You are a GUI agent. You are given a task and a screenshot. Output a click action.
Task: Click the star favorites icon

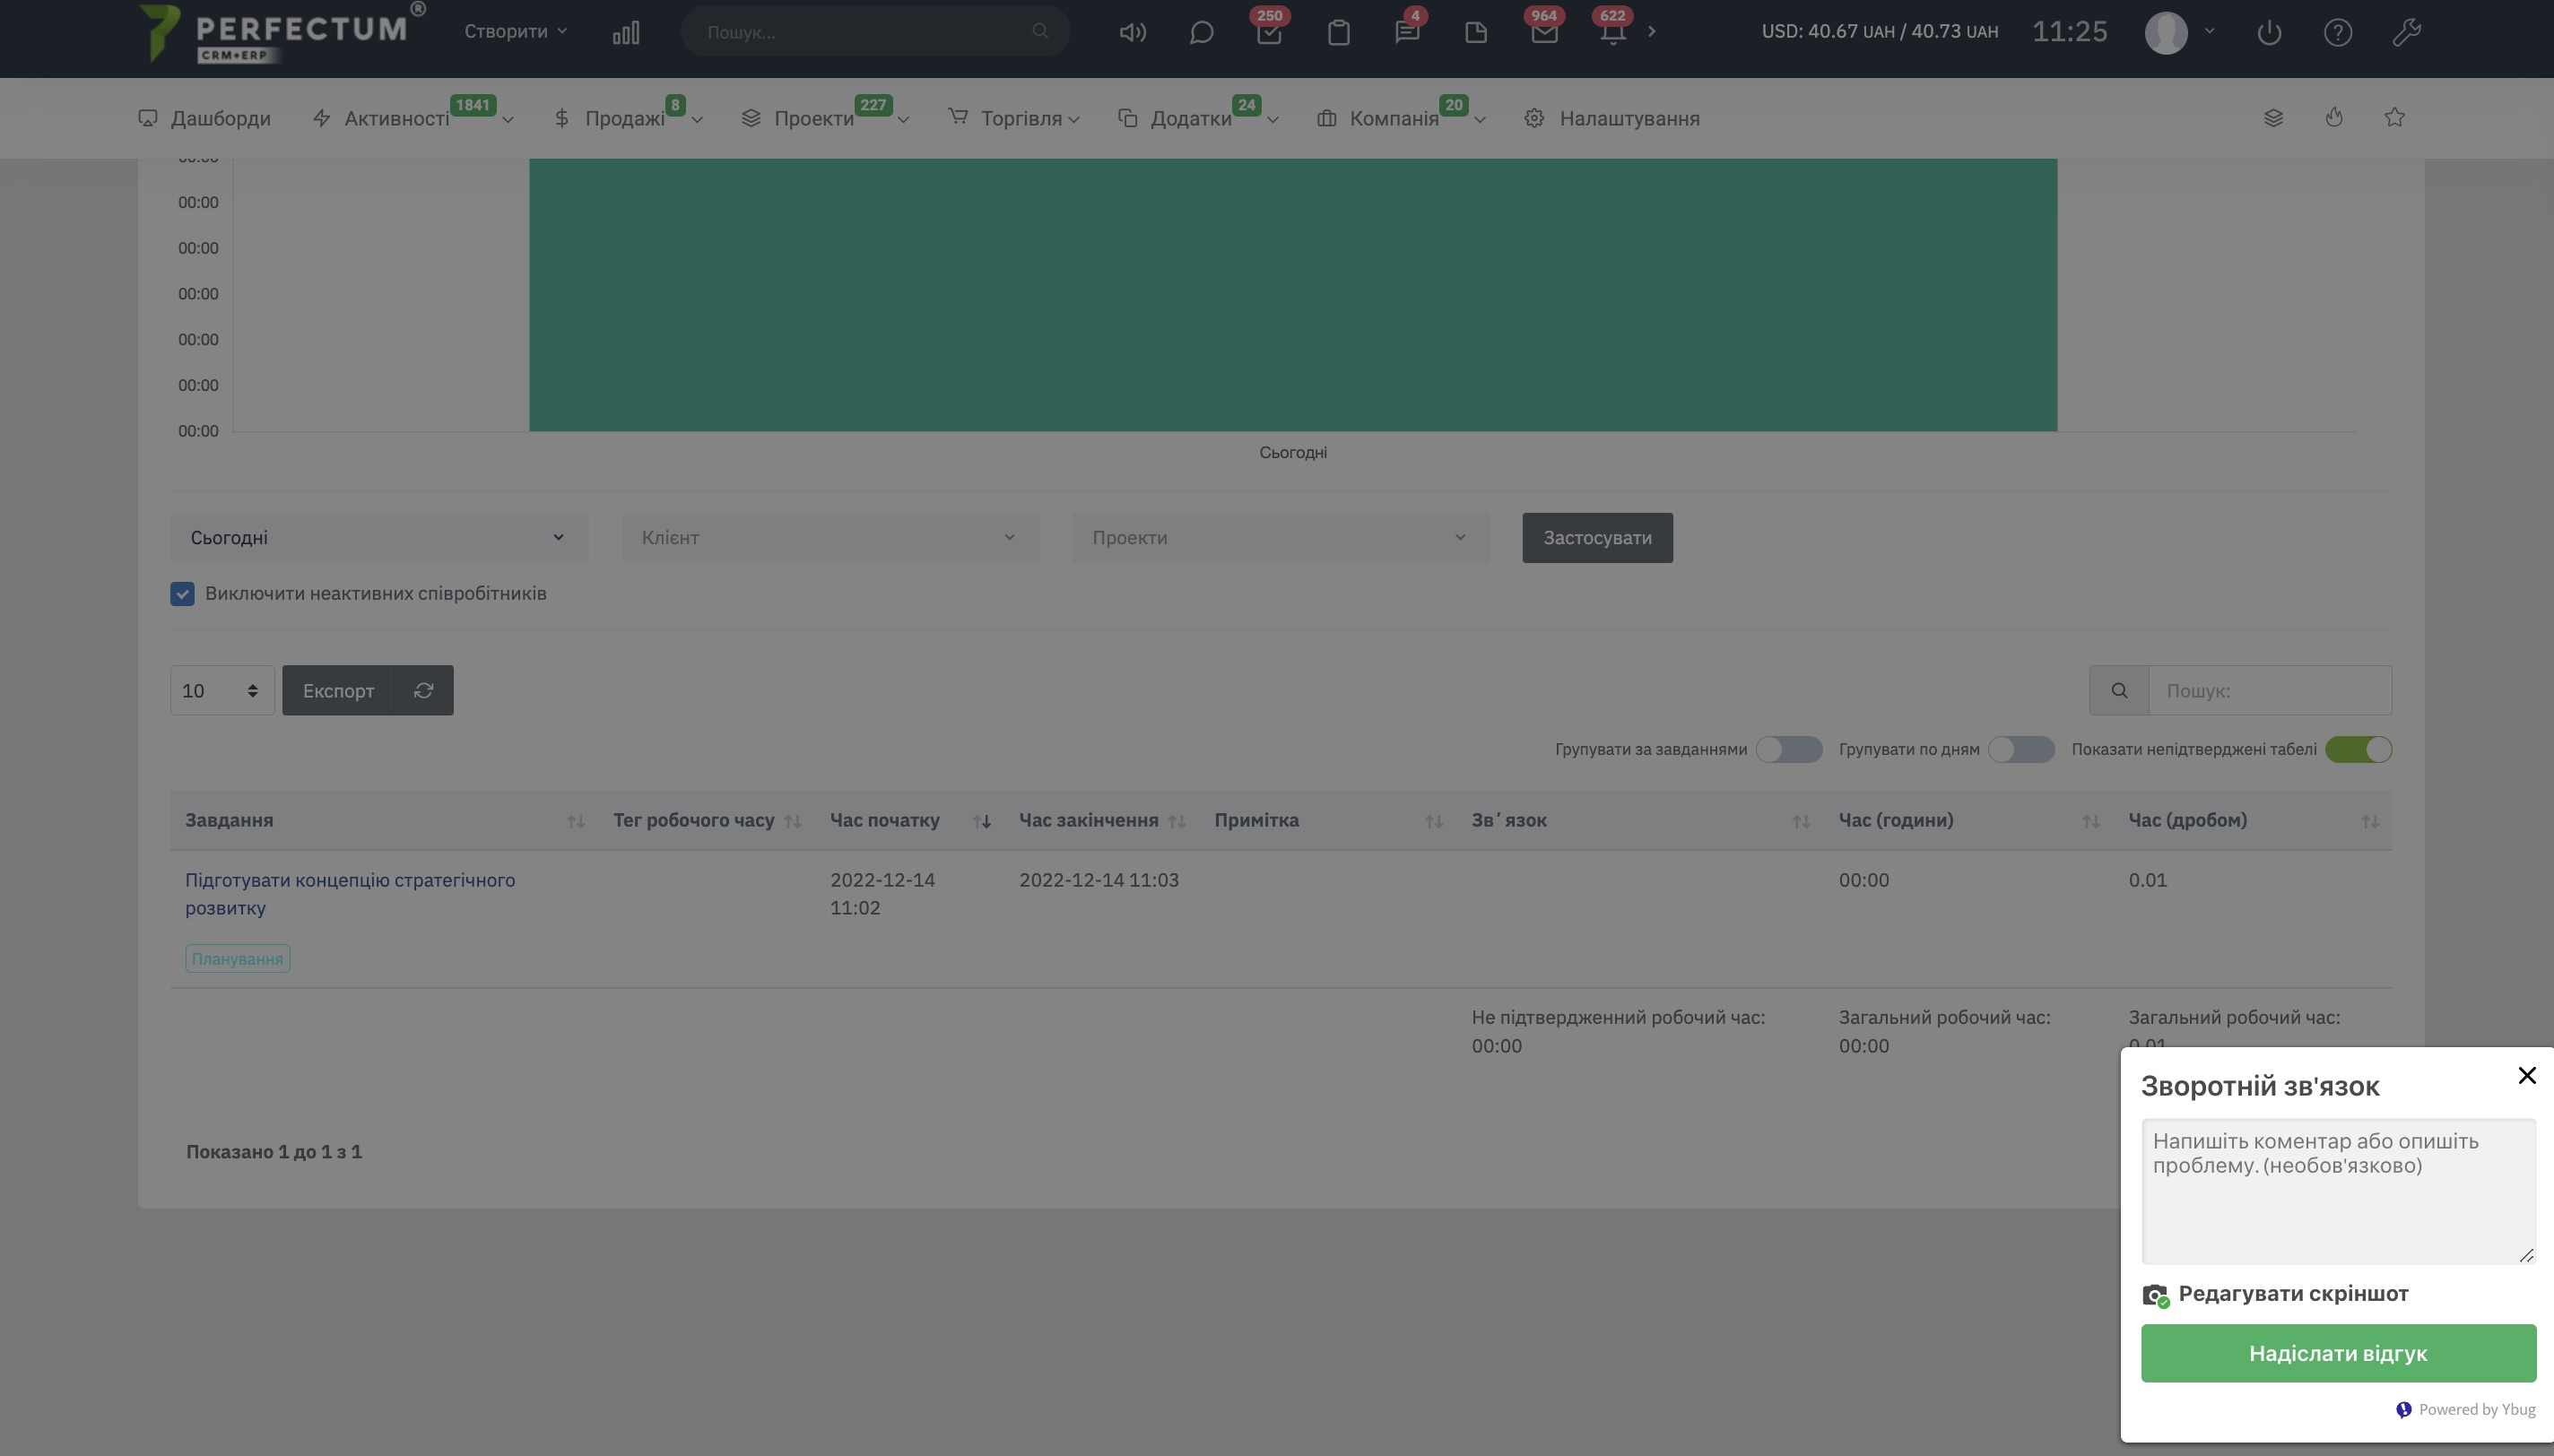pos(2394,118)
